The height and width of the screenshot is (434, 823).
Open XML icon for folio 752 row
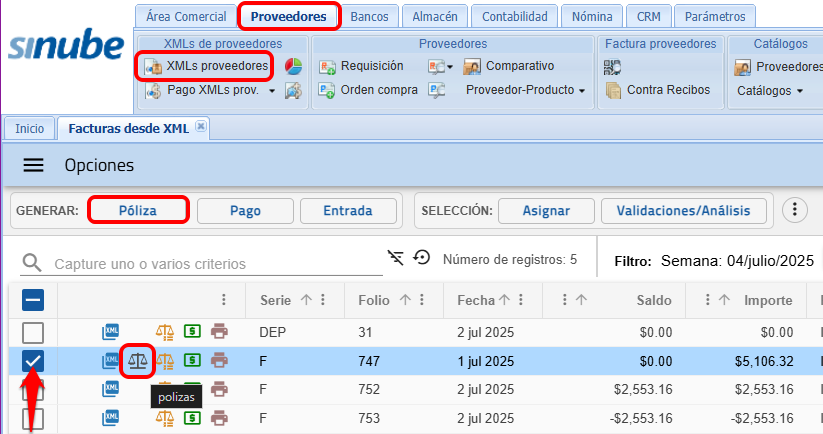(110, 389)
